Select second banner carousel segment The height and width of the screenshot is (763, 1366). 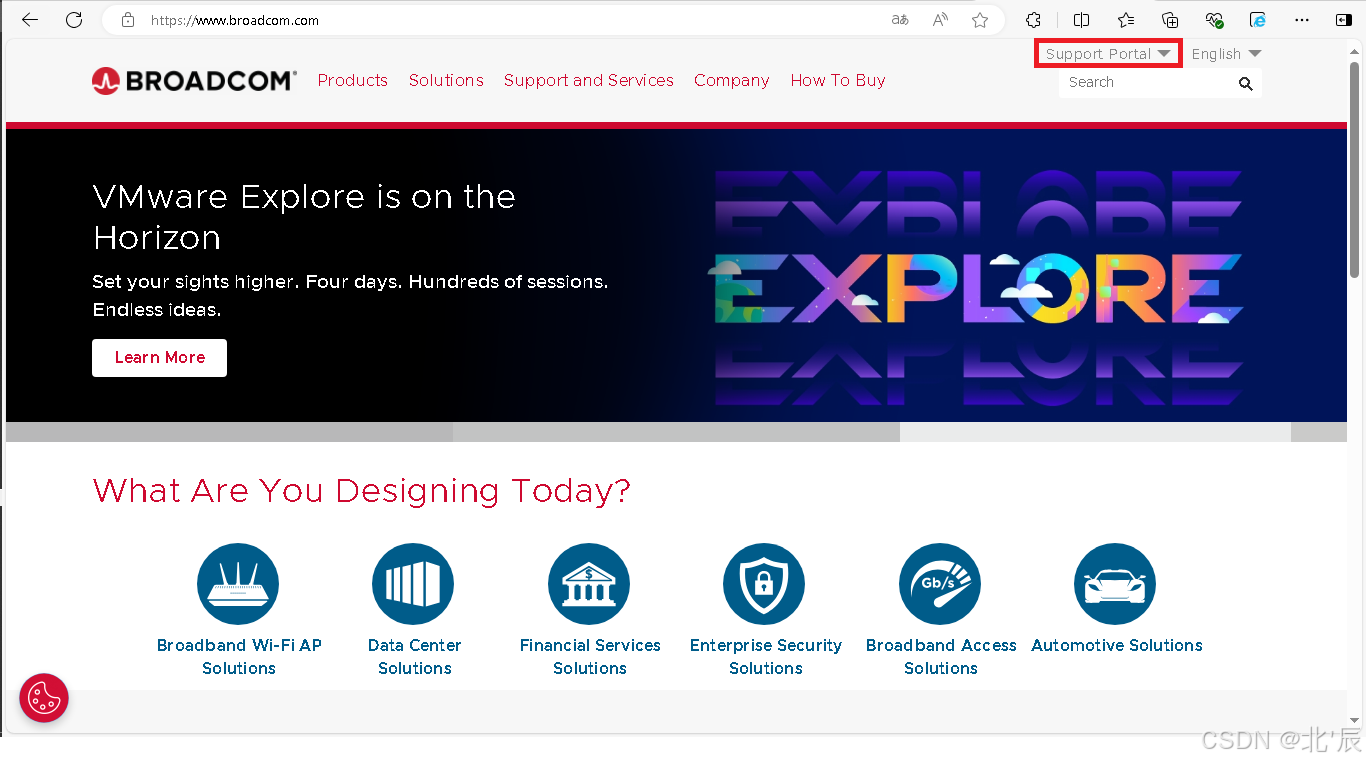point(676,432)
